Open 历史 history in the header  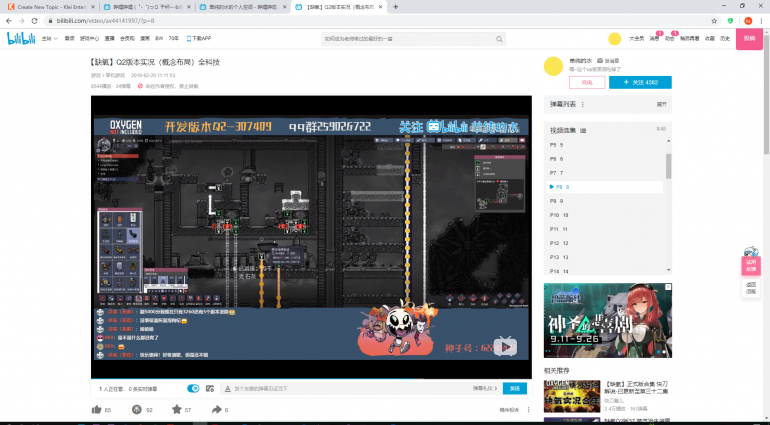click(x=725, y=38)
